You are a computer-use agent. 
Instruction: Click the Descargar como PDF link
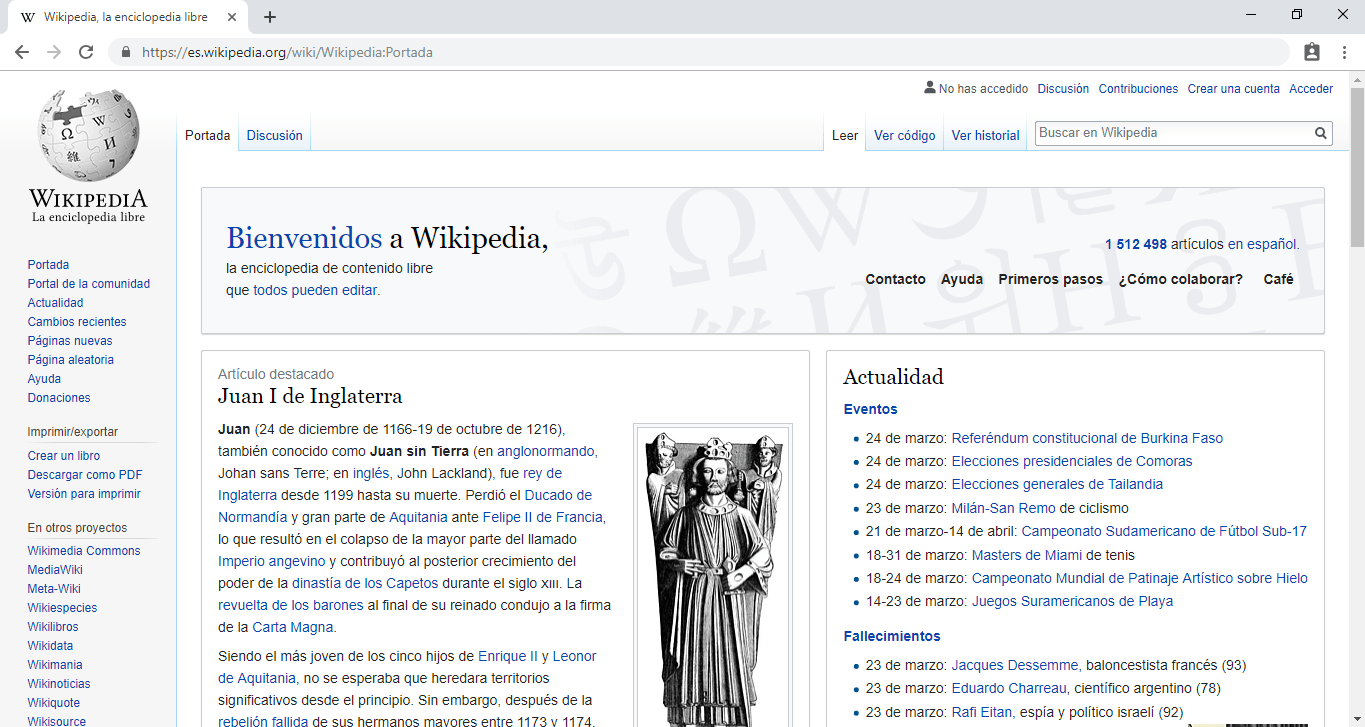(85, 475)
